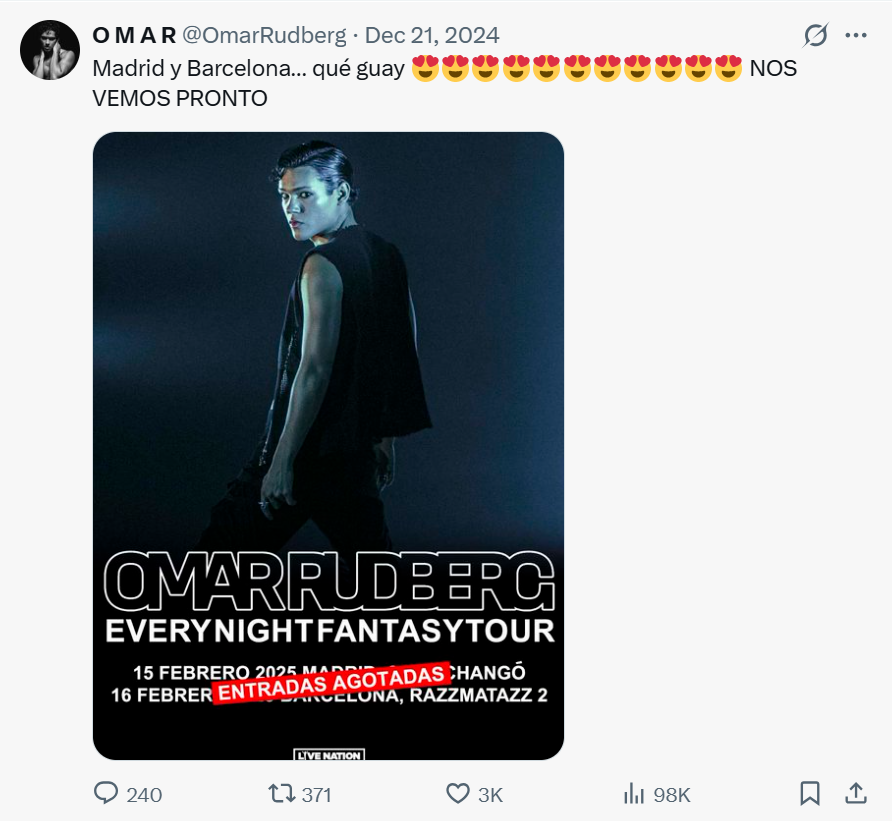Screen dimensions: 892x821
Task: Repost this tweet via the retweet icon
Action: click(x=282, y=794)
